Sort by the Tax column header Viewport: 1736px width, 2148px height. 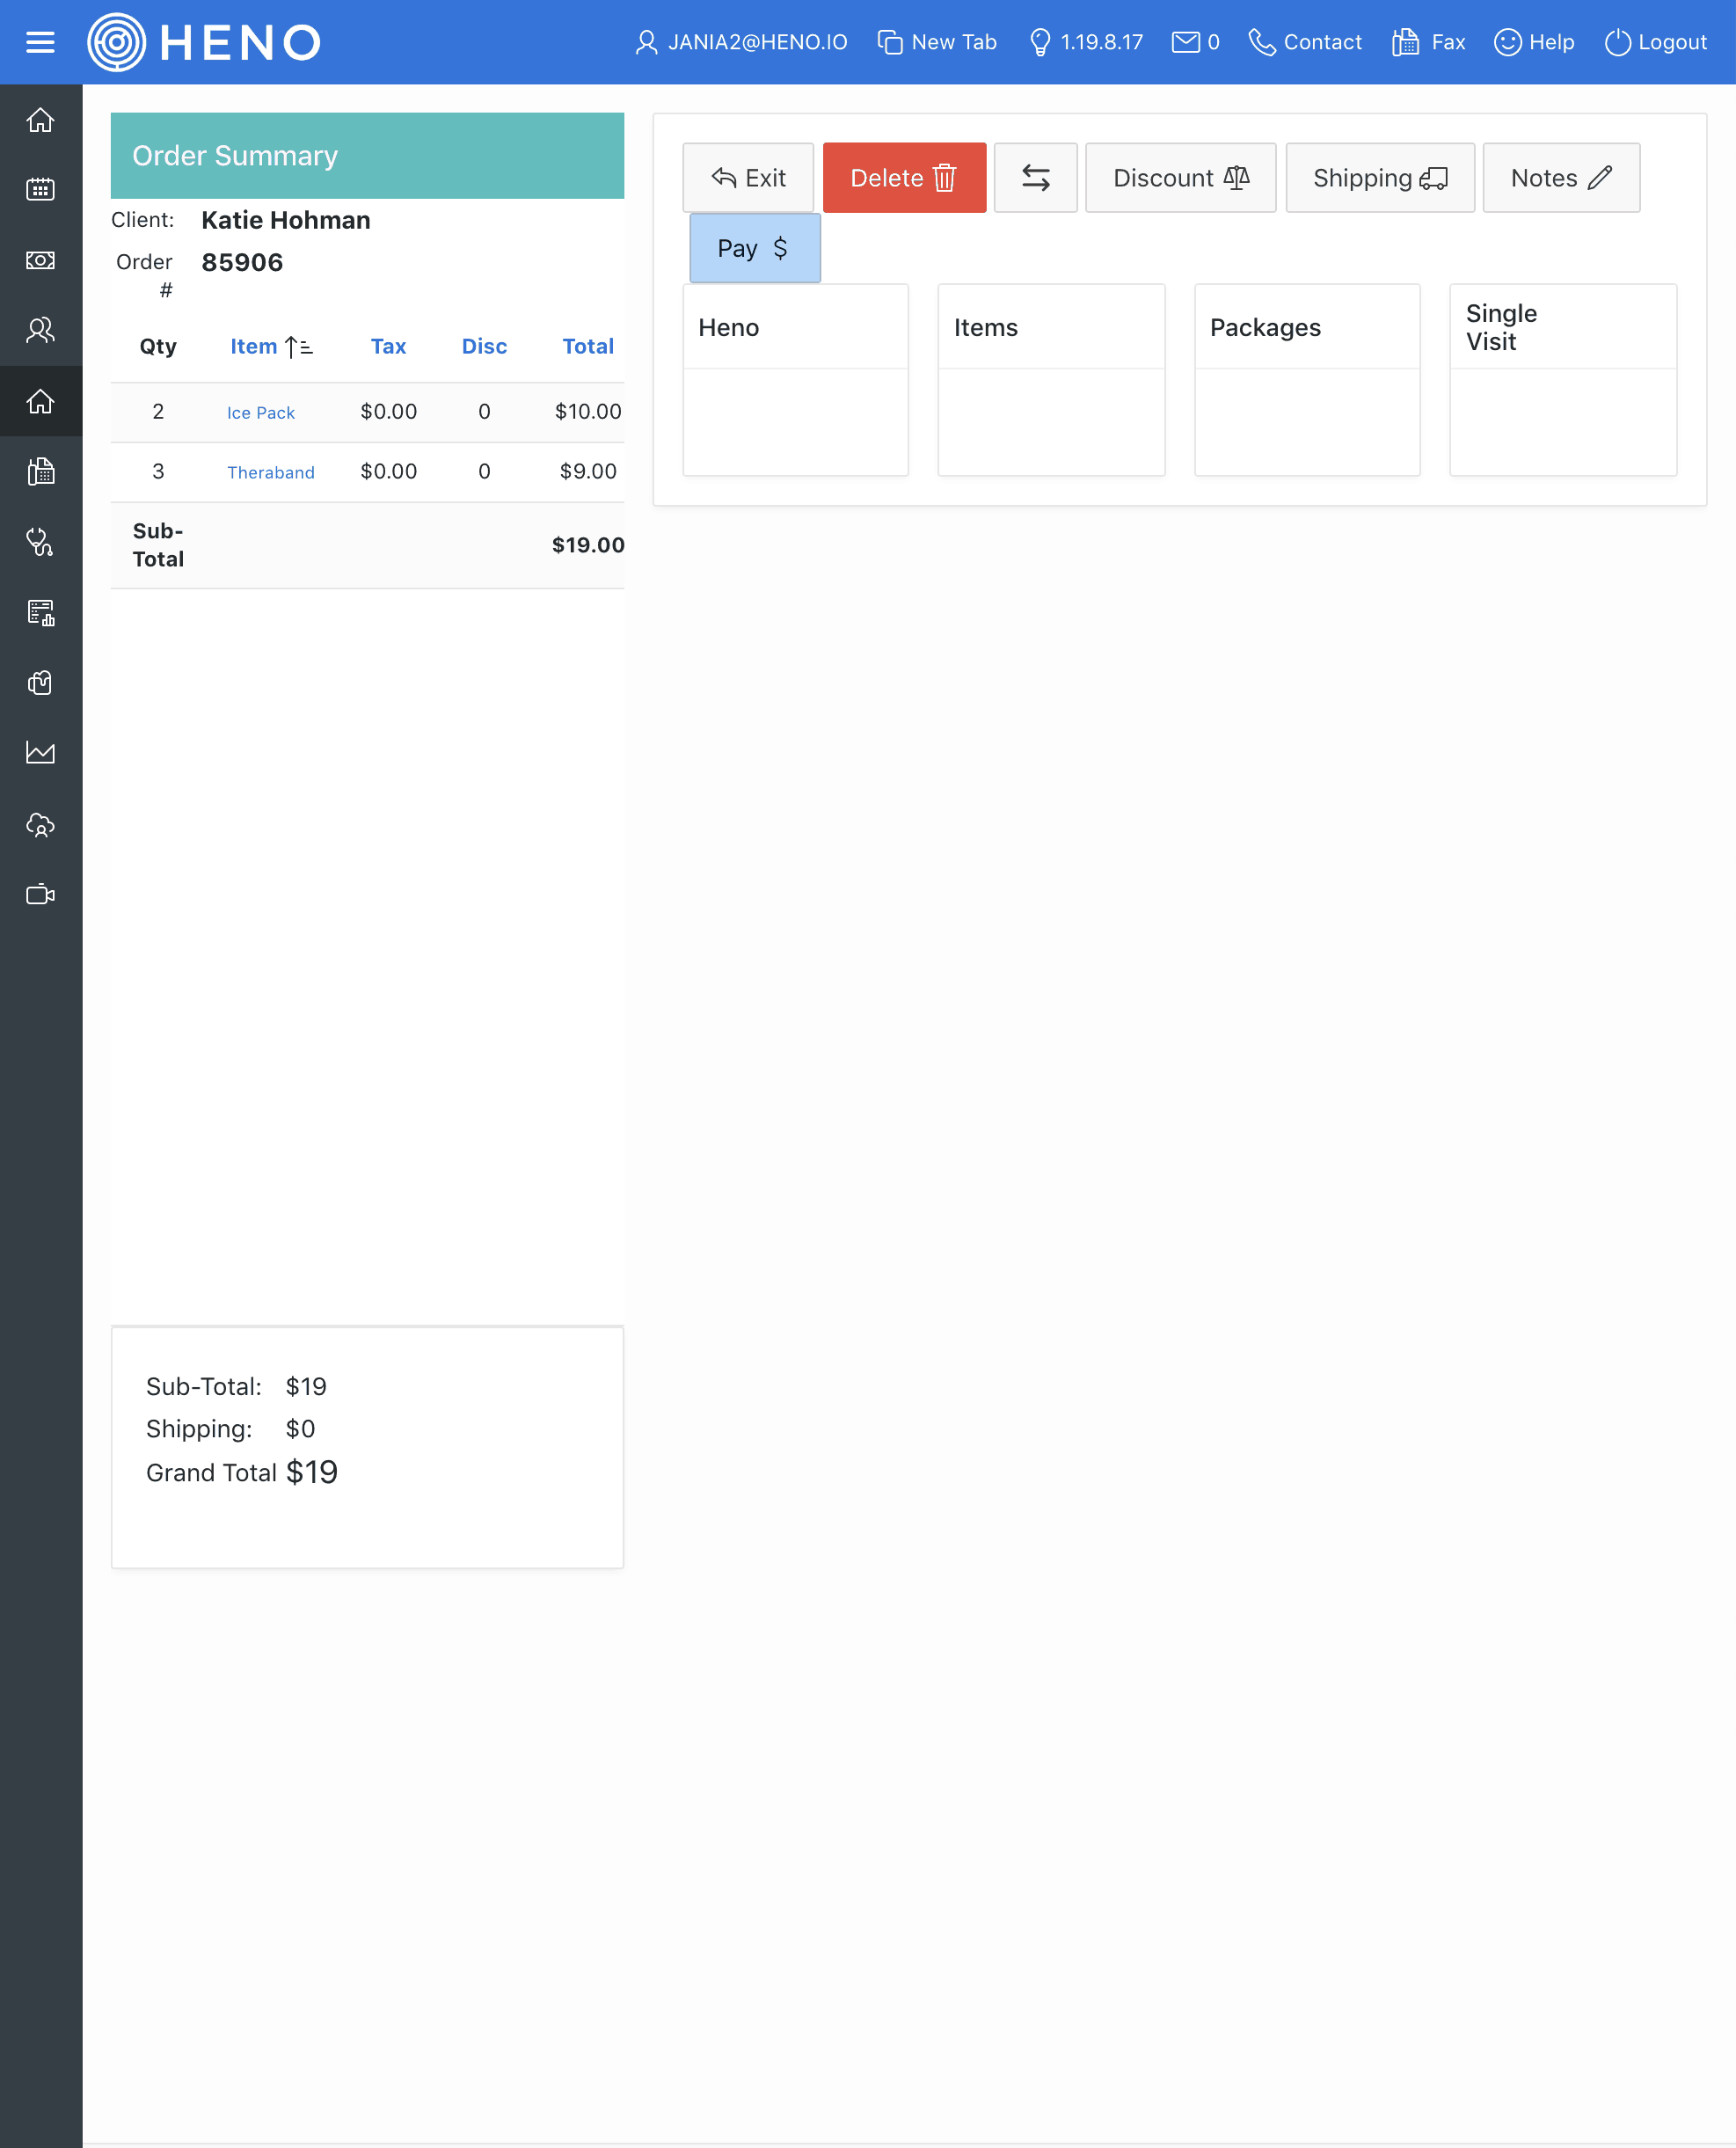tap(388, 347)
